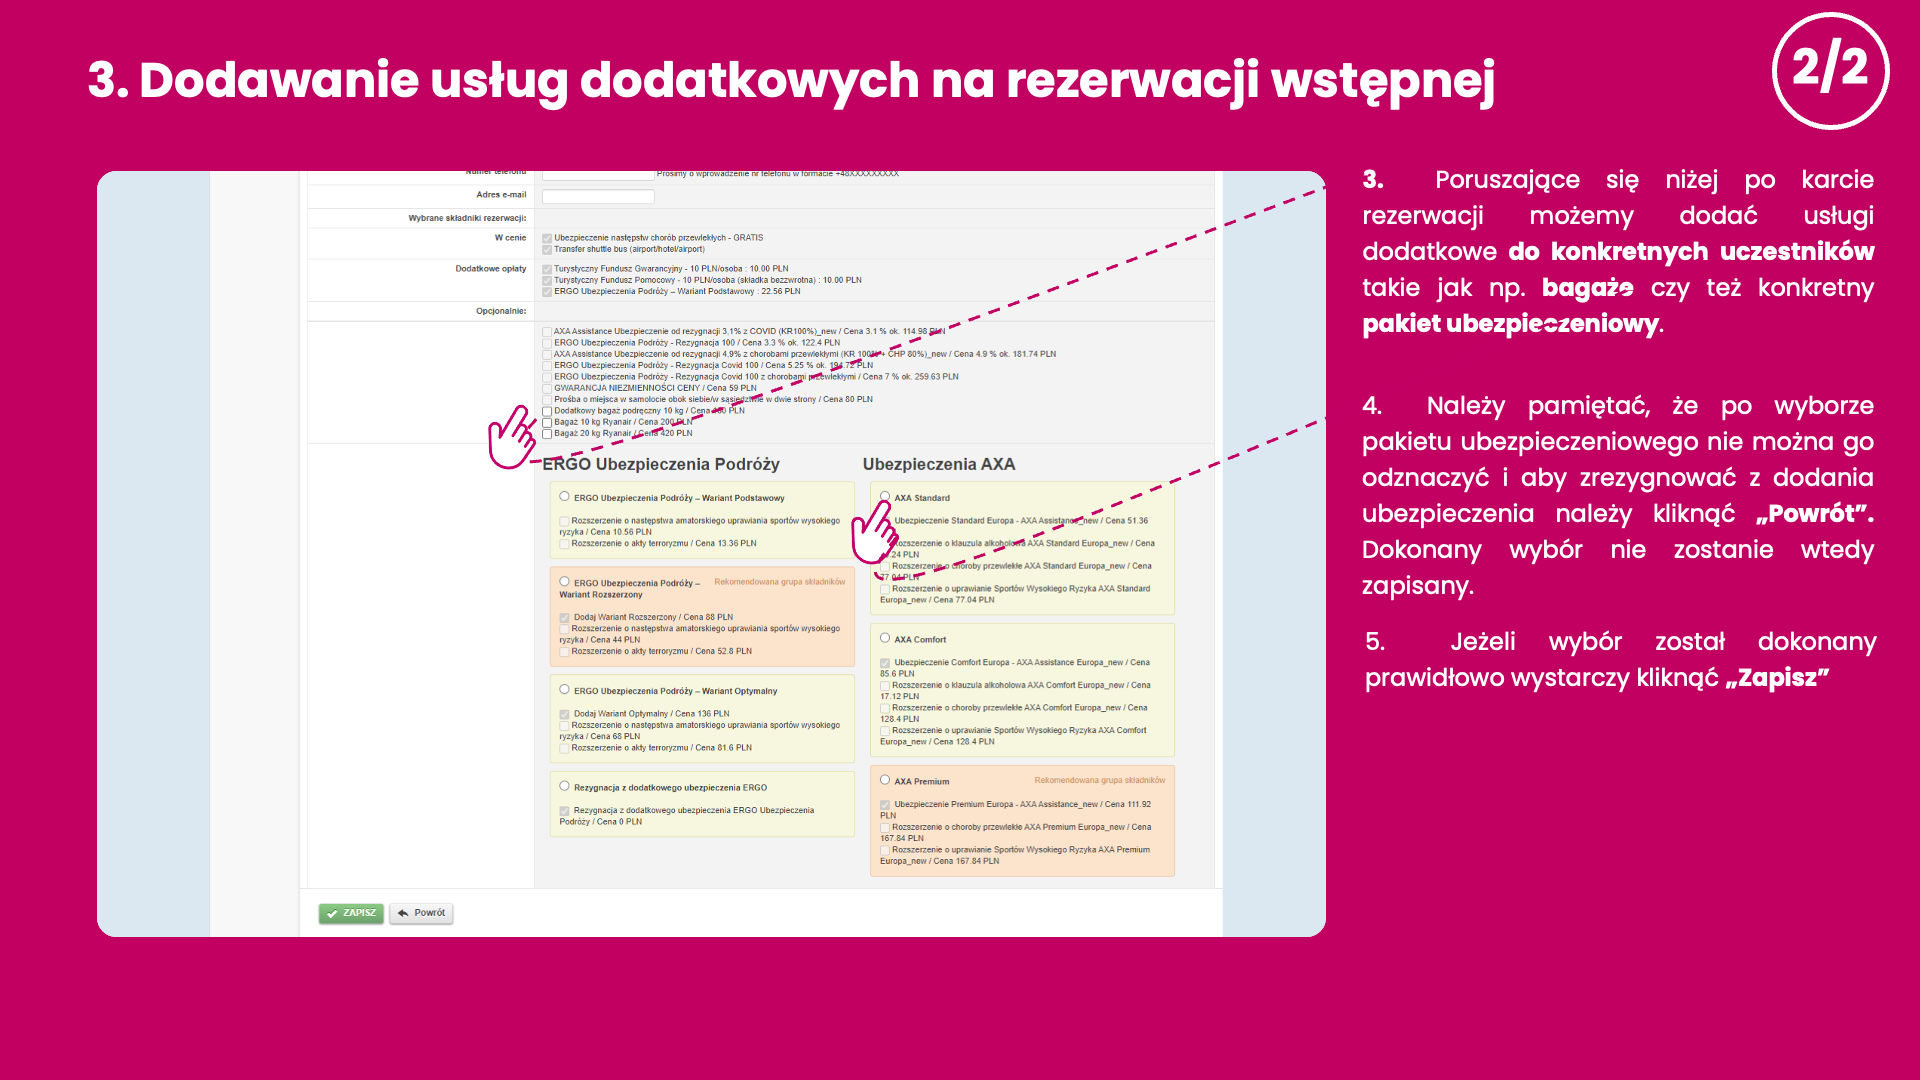Click the green ZAPISZ save button
The height and width of the screenshot is (1080, 1920).
351,913
